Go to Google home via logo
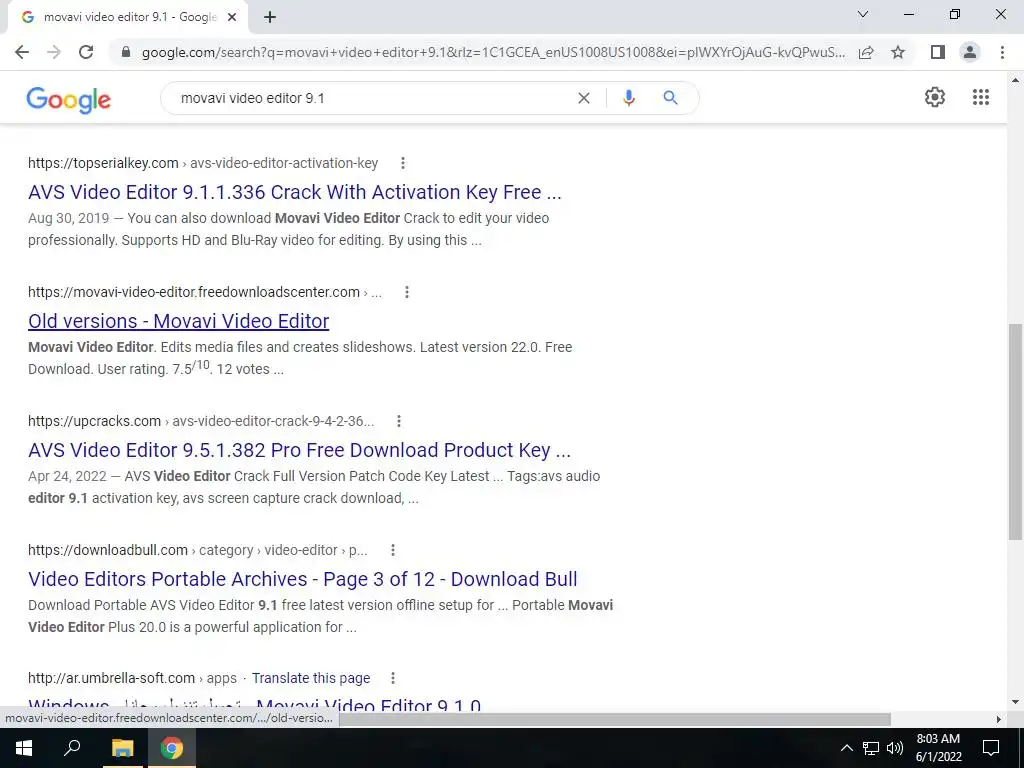 point(69,99)
